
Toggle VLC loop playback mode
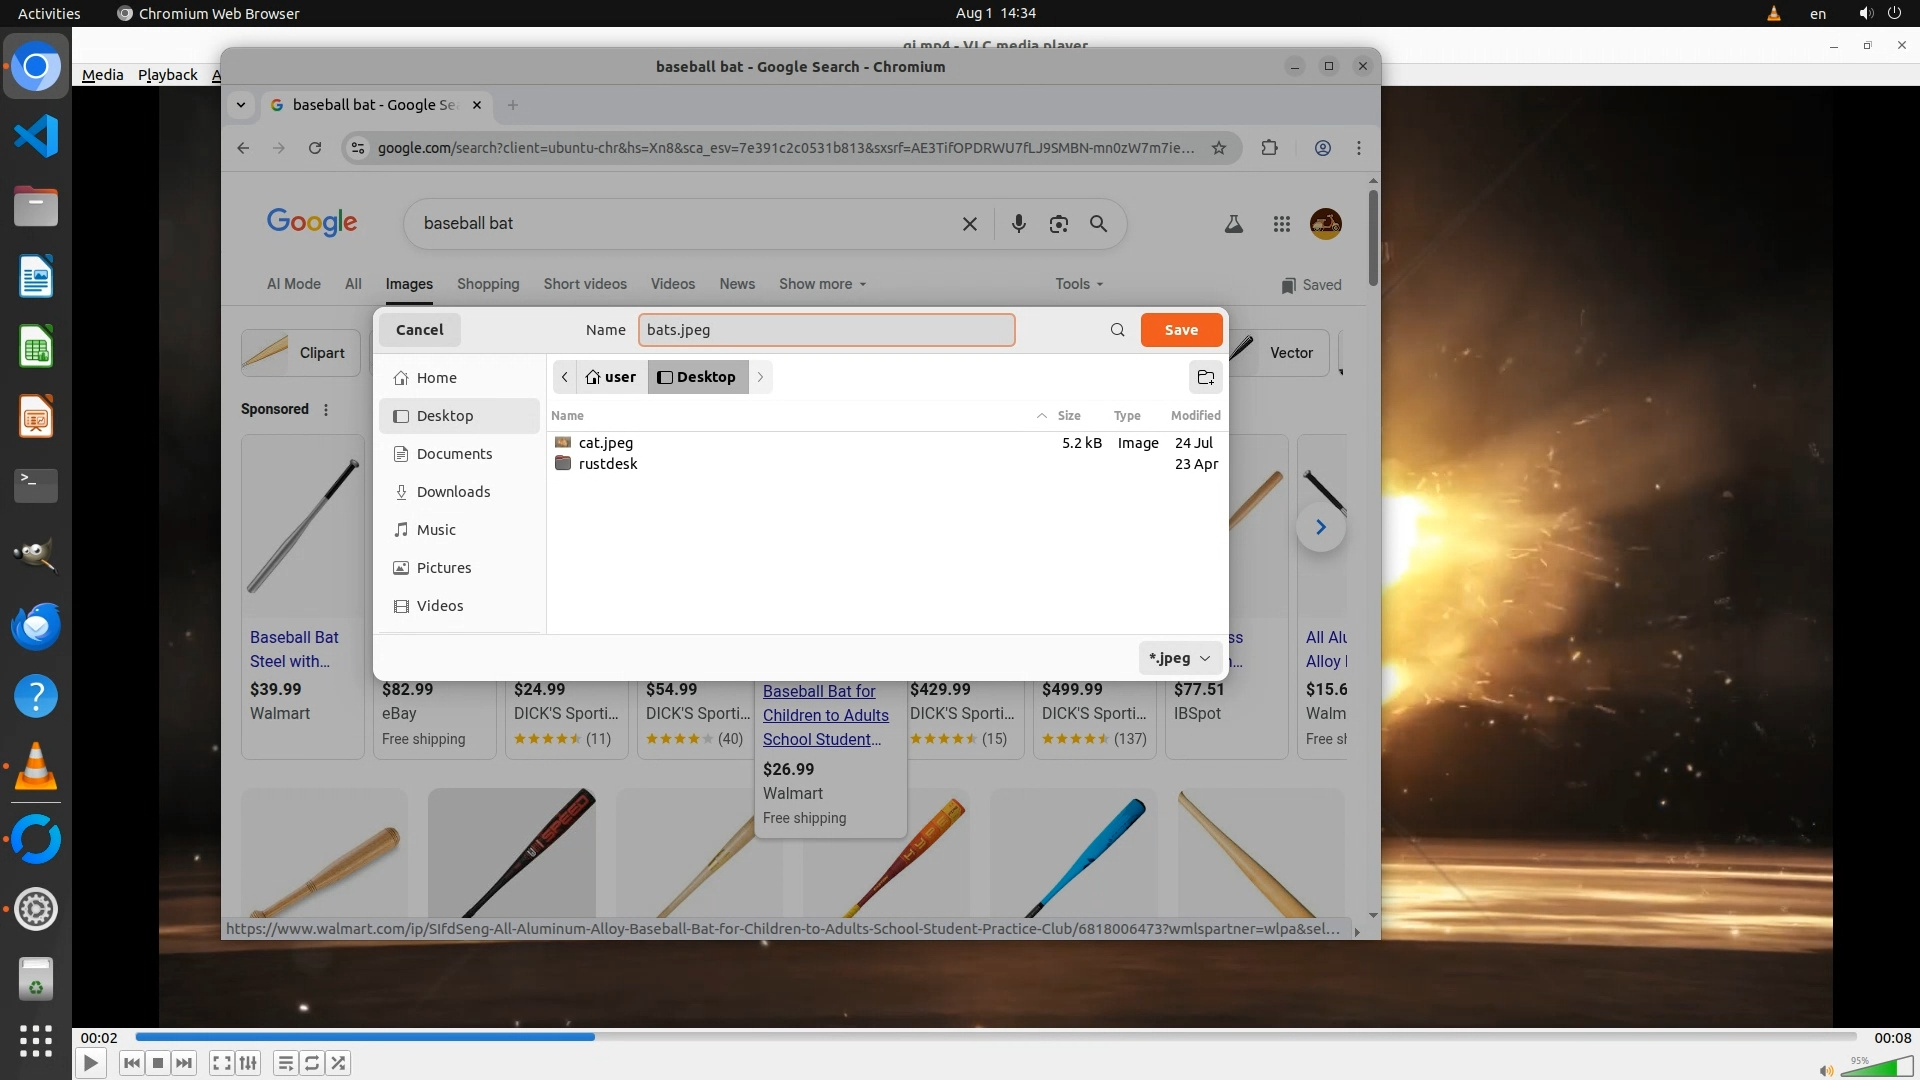click(312, 1063)
